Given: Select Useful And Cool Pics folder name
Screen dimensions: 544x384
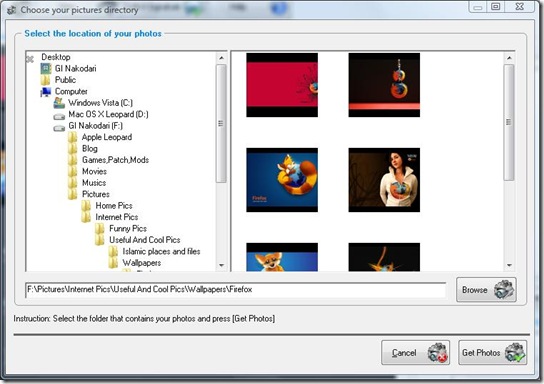Looking at the screenshot, I should point(145,240).
